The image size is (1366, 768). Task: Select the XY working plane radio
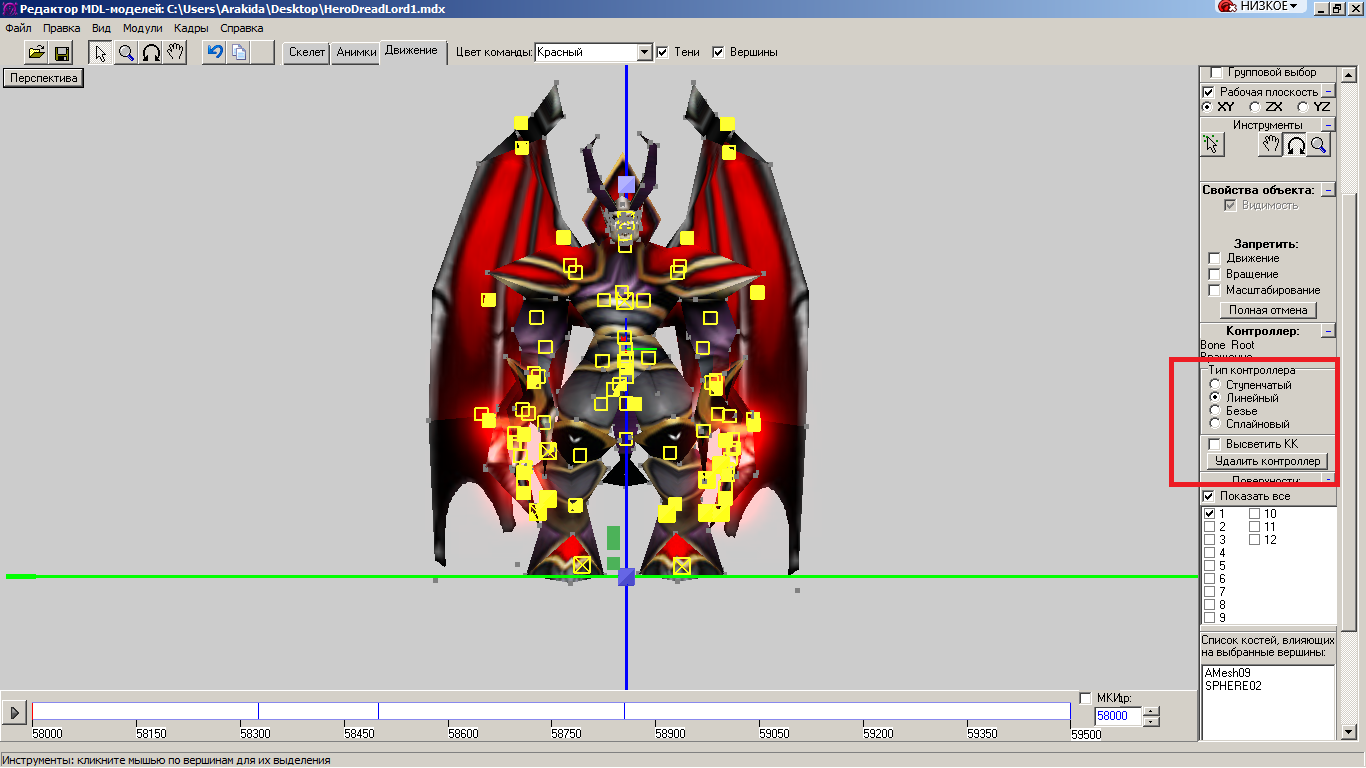(x=1208, y=107)
